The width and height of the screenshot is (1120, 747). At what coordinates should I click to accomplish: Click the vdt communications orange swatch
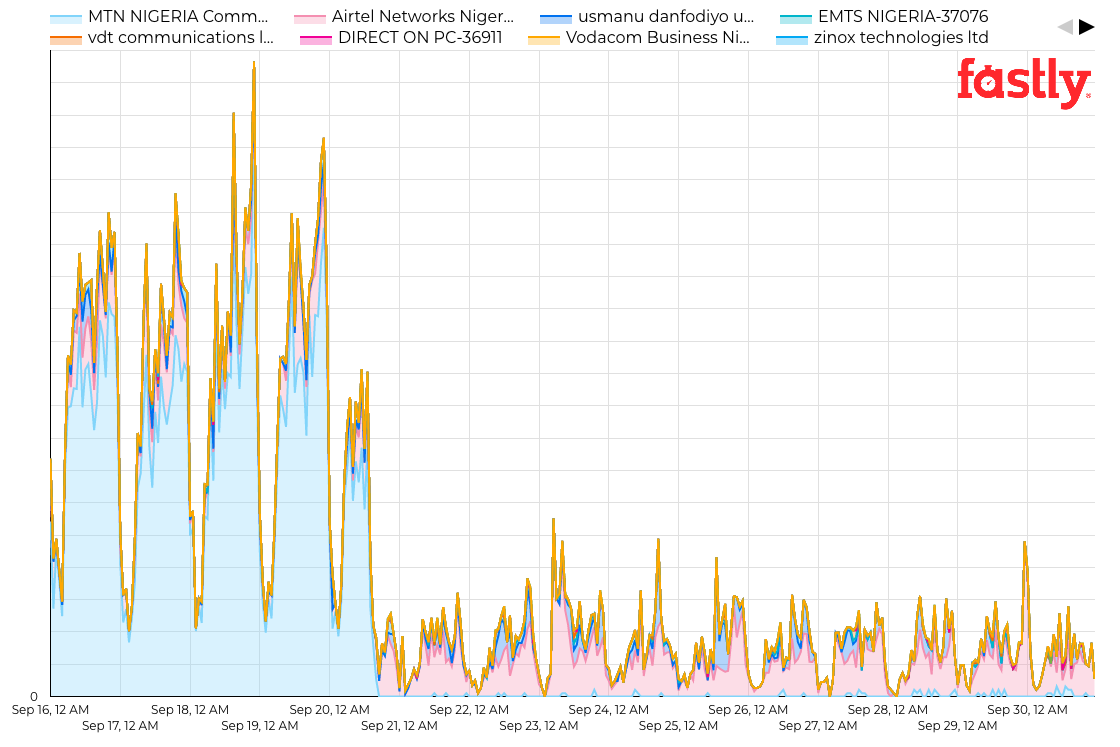pos(66,40)
